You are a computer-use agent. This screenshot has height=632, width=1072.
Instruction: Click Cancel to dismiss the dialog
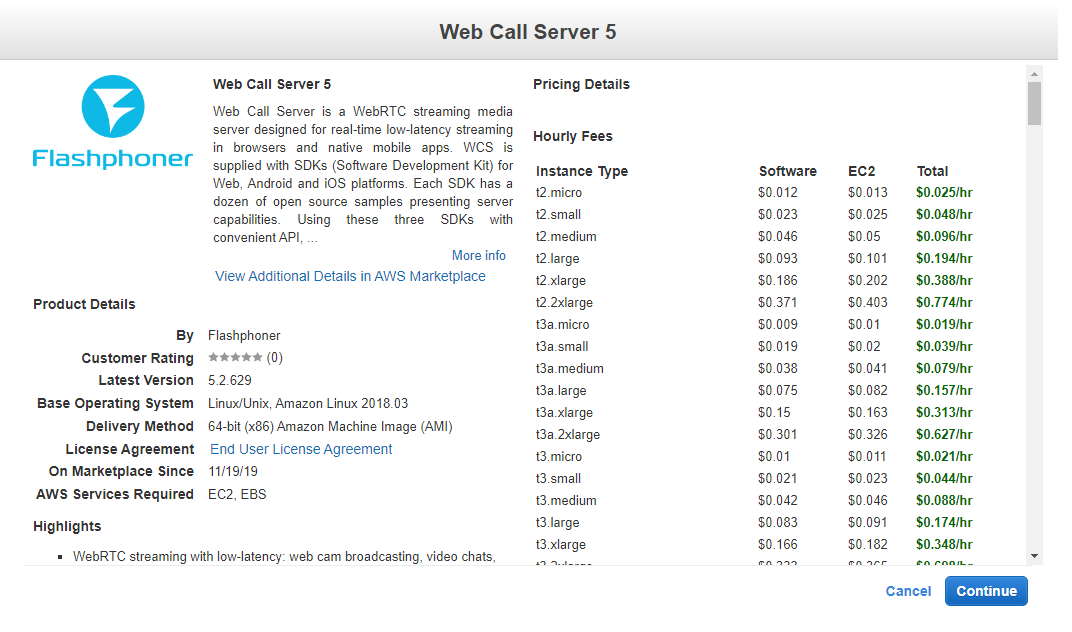(x=908, y=591)
